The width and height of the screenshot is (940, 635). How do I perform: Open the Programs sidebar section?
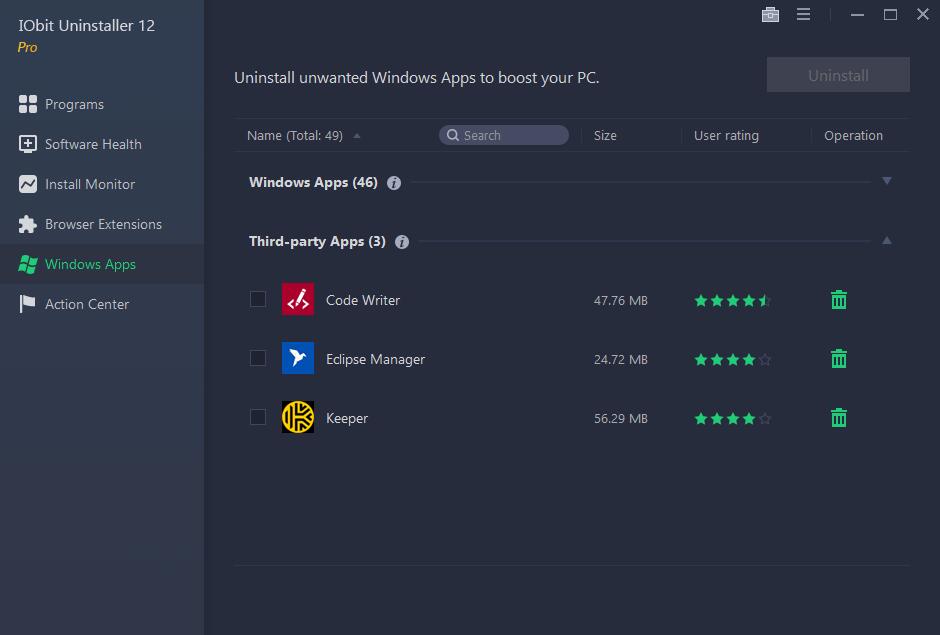tap(74, 104)
